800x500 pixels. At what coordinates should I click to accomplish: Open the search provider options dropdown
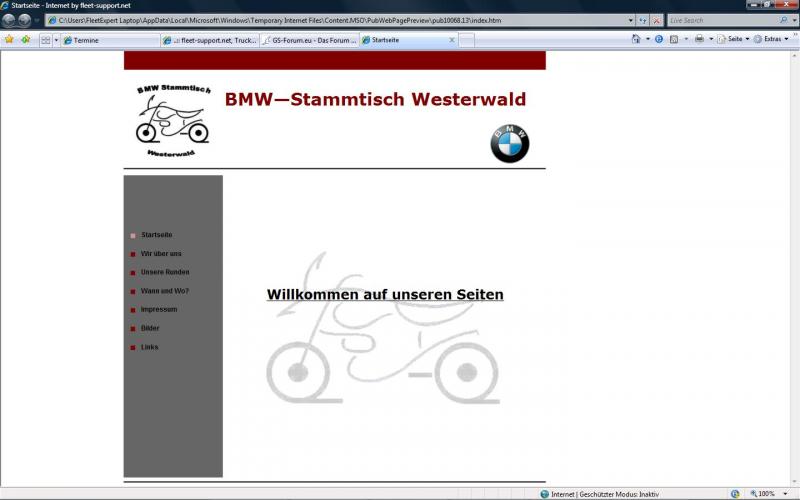pyautogui.click(x=794, y=20)
